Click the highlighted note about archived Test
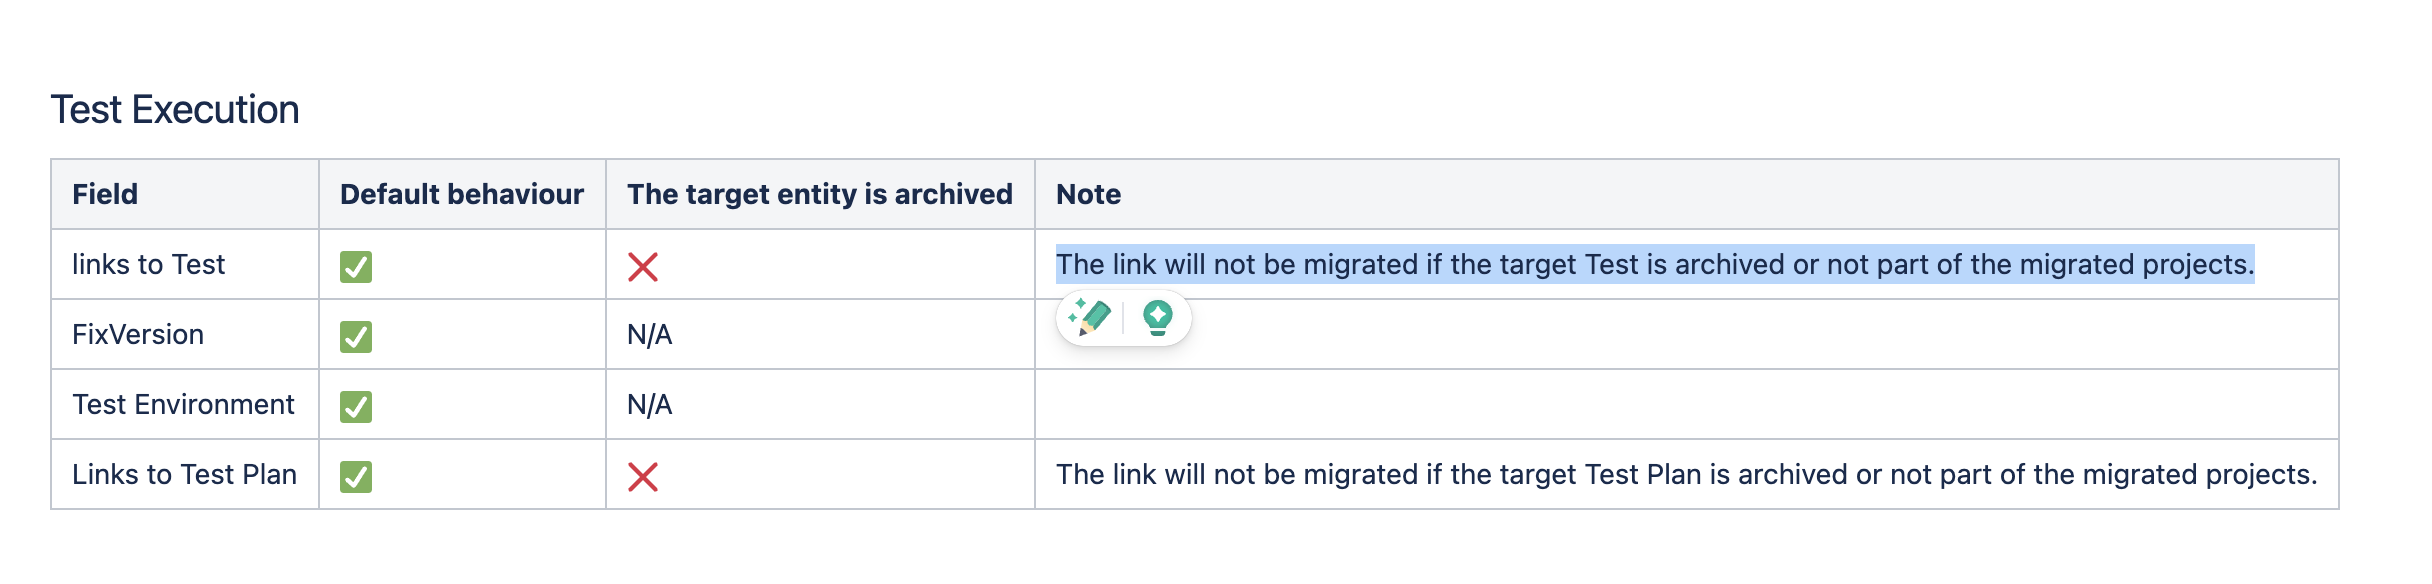The width and height of the screenshot is (2432, 584). click(1655, 264)
